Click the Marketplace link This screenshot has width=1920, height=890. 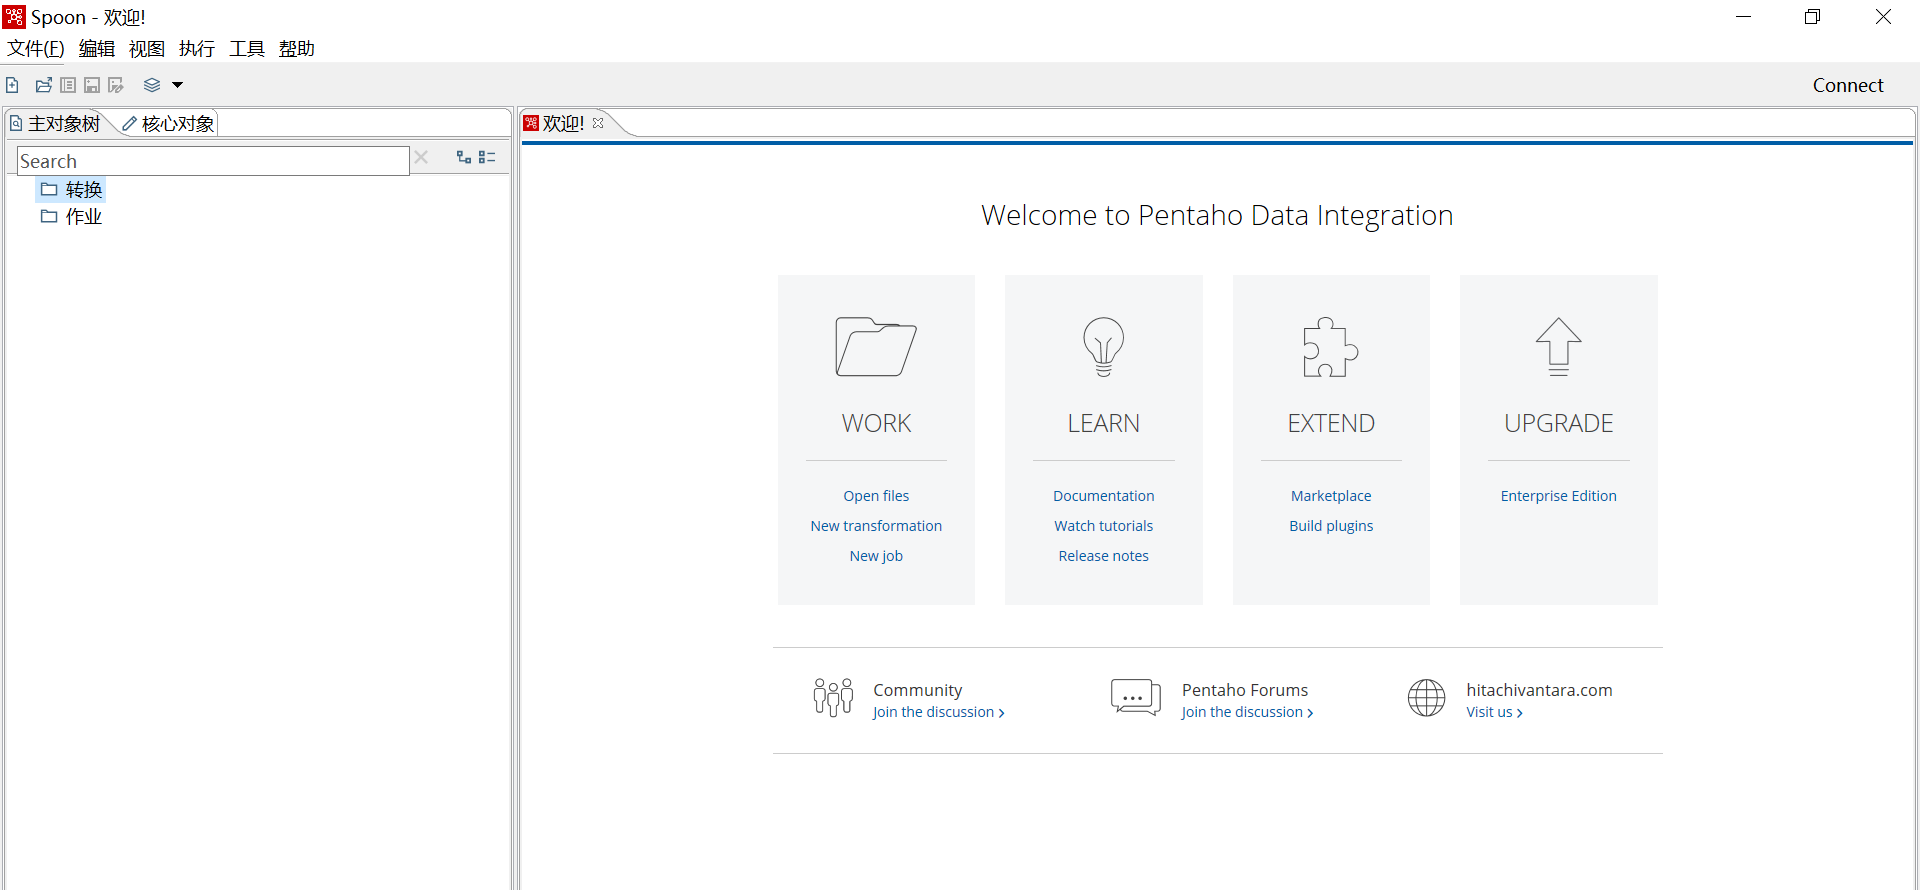click(x=1331, y=496)
